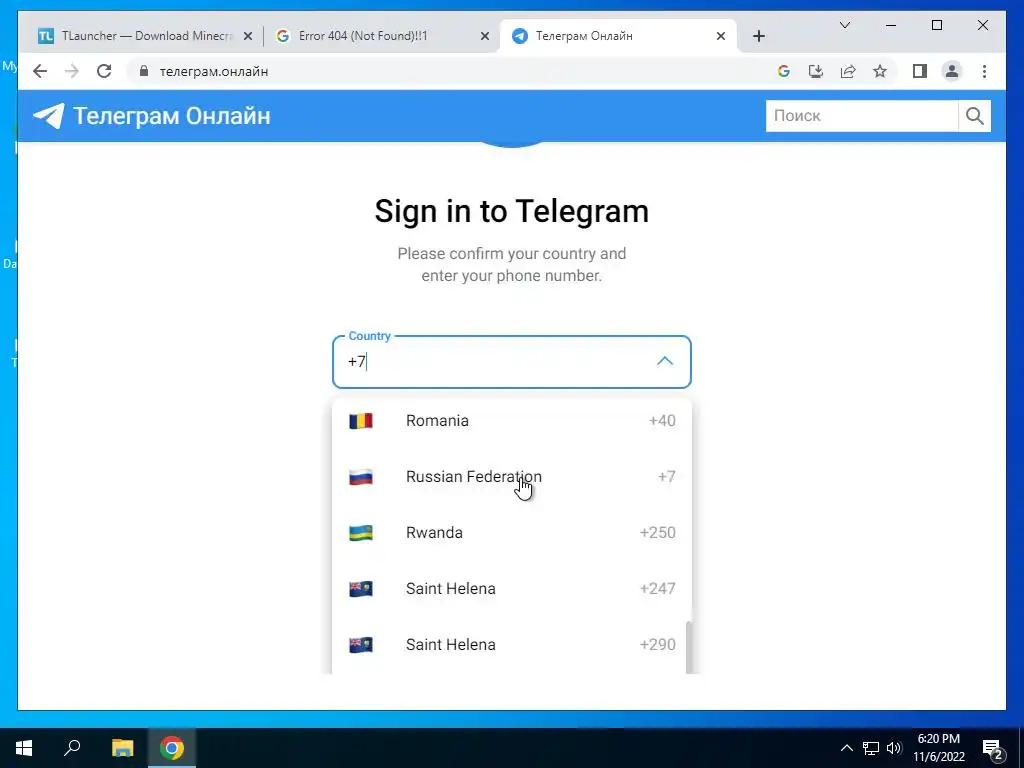Show hidden system tray icons
The image size is (1024, 768).
pyautogui.click(x=846, y=748)
